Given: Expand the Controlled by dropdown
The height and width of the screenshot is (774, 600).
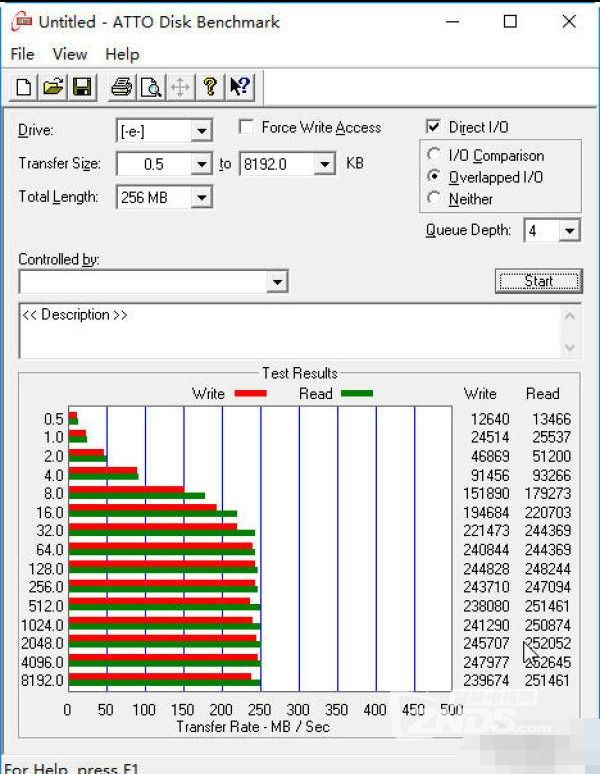Looking at the screenshot, I should 277,282.
